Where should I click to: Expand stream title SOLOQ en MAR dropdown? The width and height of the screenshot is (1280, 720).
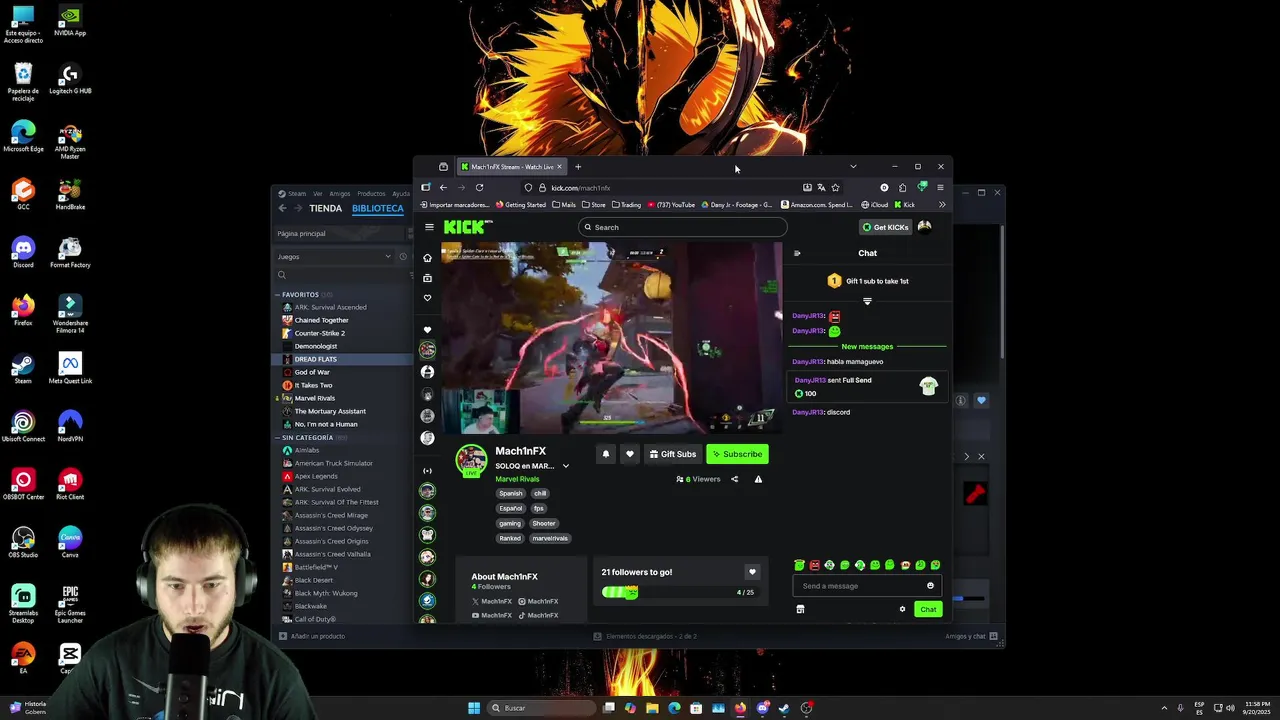tap(566, 466)
